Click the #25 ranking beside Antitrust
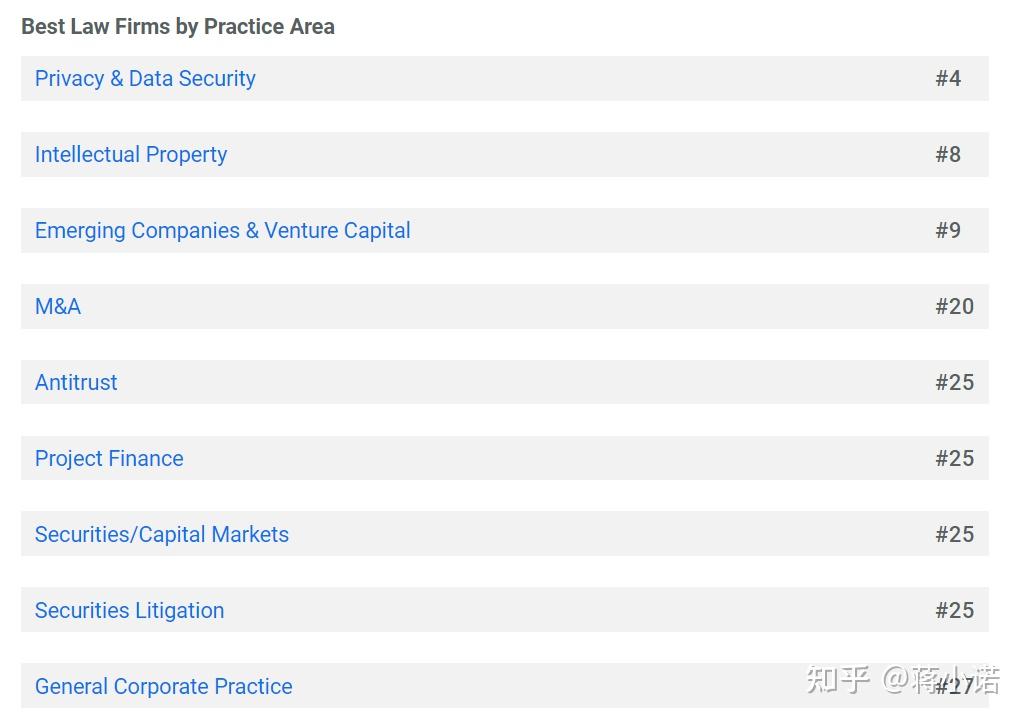Image resolution: width=1026 pixels, height=723 pixels. [954, 383]
